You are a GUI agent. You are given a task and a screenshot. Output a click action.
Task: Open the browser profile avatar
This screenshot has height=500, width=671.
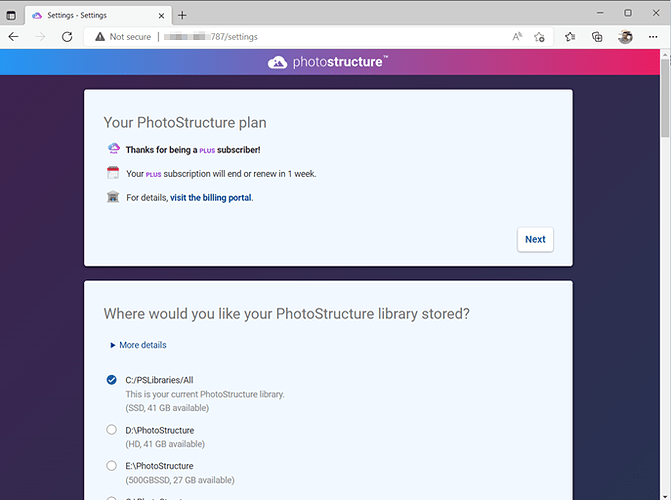(x=625, y=37)
